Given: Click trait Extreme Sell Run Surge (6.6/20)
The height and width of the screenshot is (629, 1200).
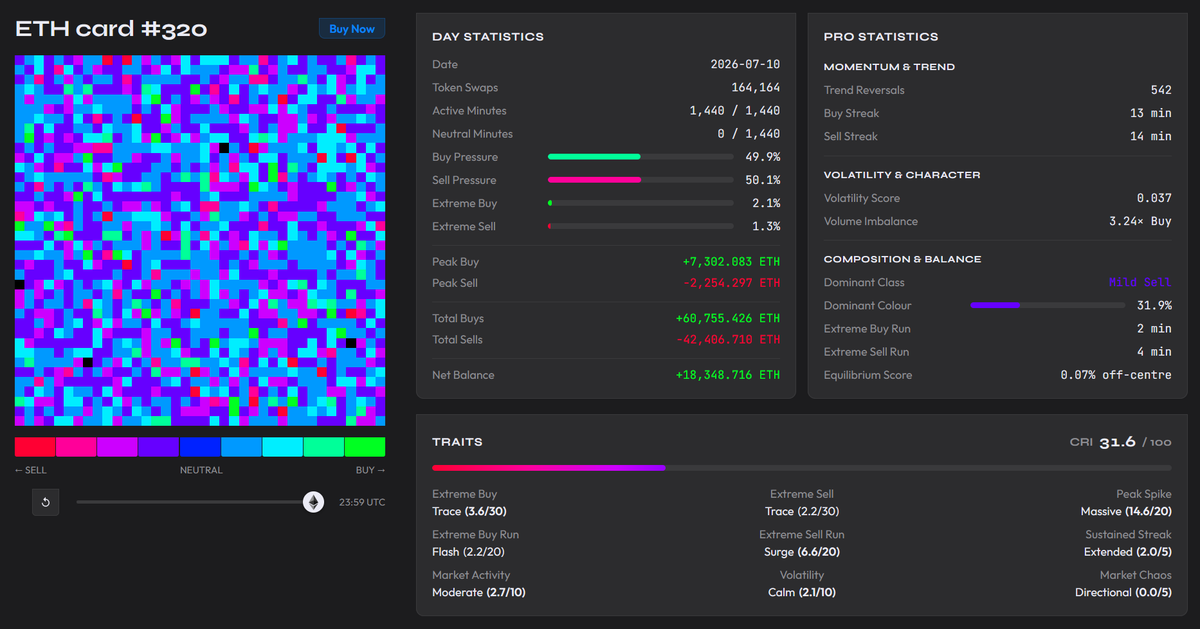Looking at the screenshot, I should point(801,543).
